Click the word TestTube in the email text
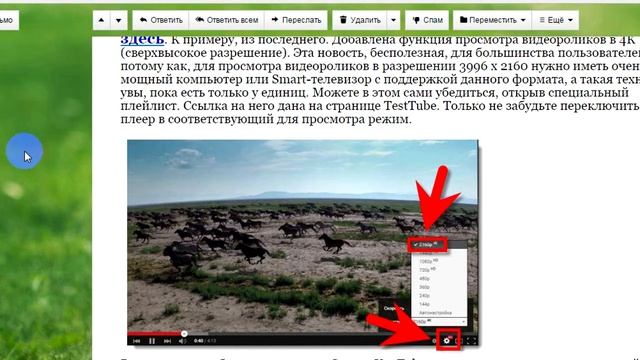This screenshot has width=640, height=360. coord(411,106)
